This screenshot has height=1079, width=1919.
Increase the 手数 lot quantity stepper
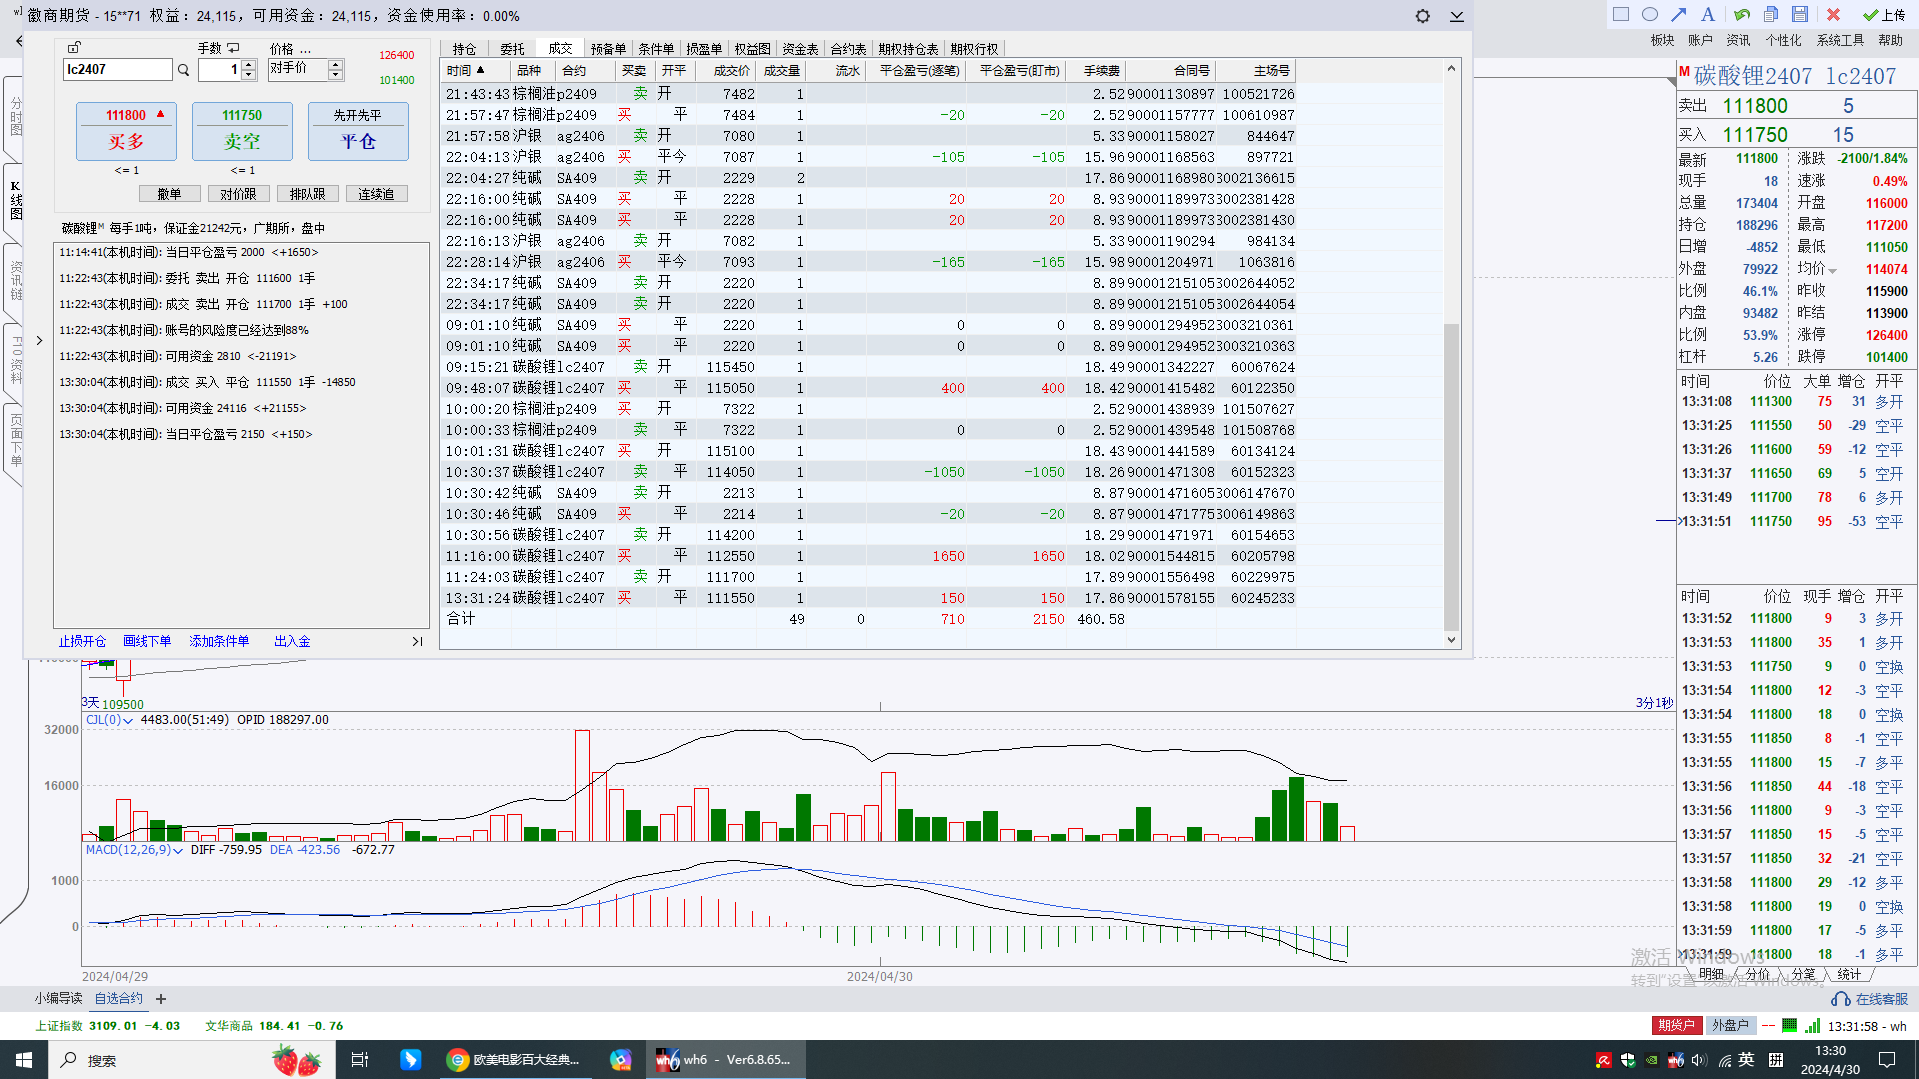pos(249,64)
